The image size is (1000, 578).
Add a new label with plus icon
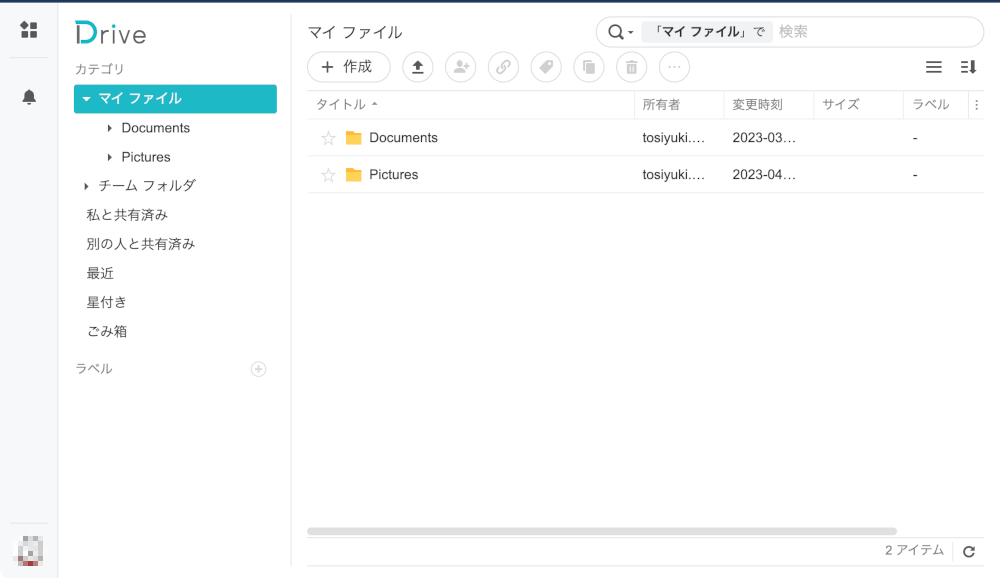[x=258, y=369]
